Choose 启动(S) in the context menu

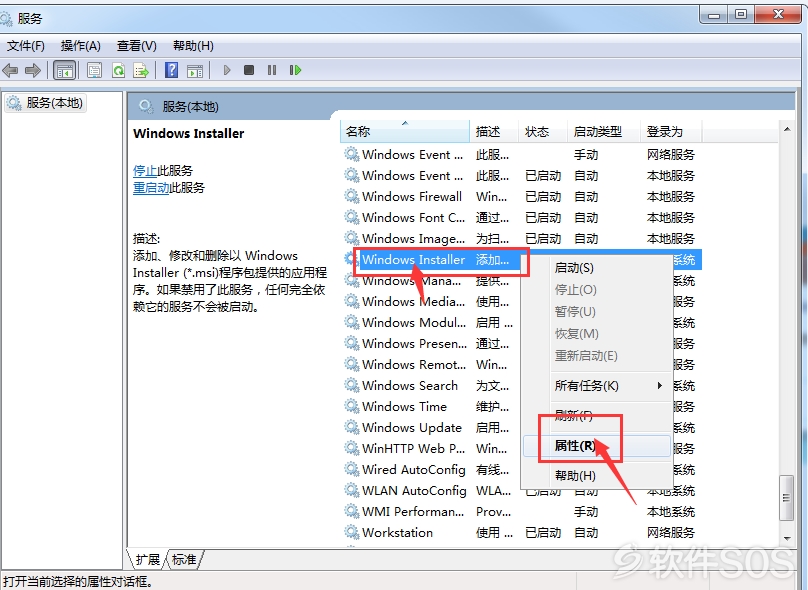tap(597, 268)
